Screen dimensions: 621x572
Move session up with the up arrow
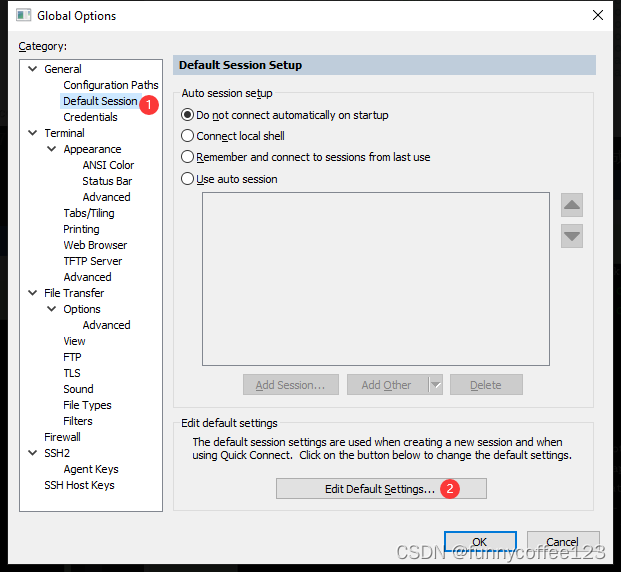[571, 205]
